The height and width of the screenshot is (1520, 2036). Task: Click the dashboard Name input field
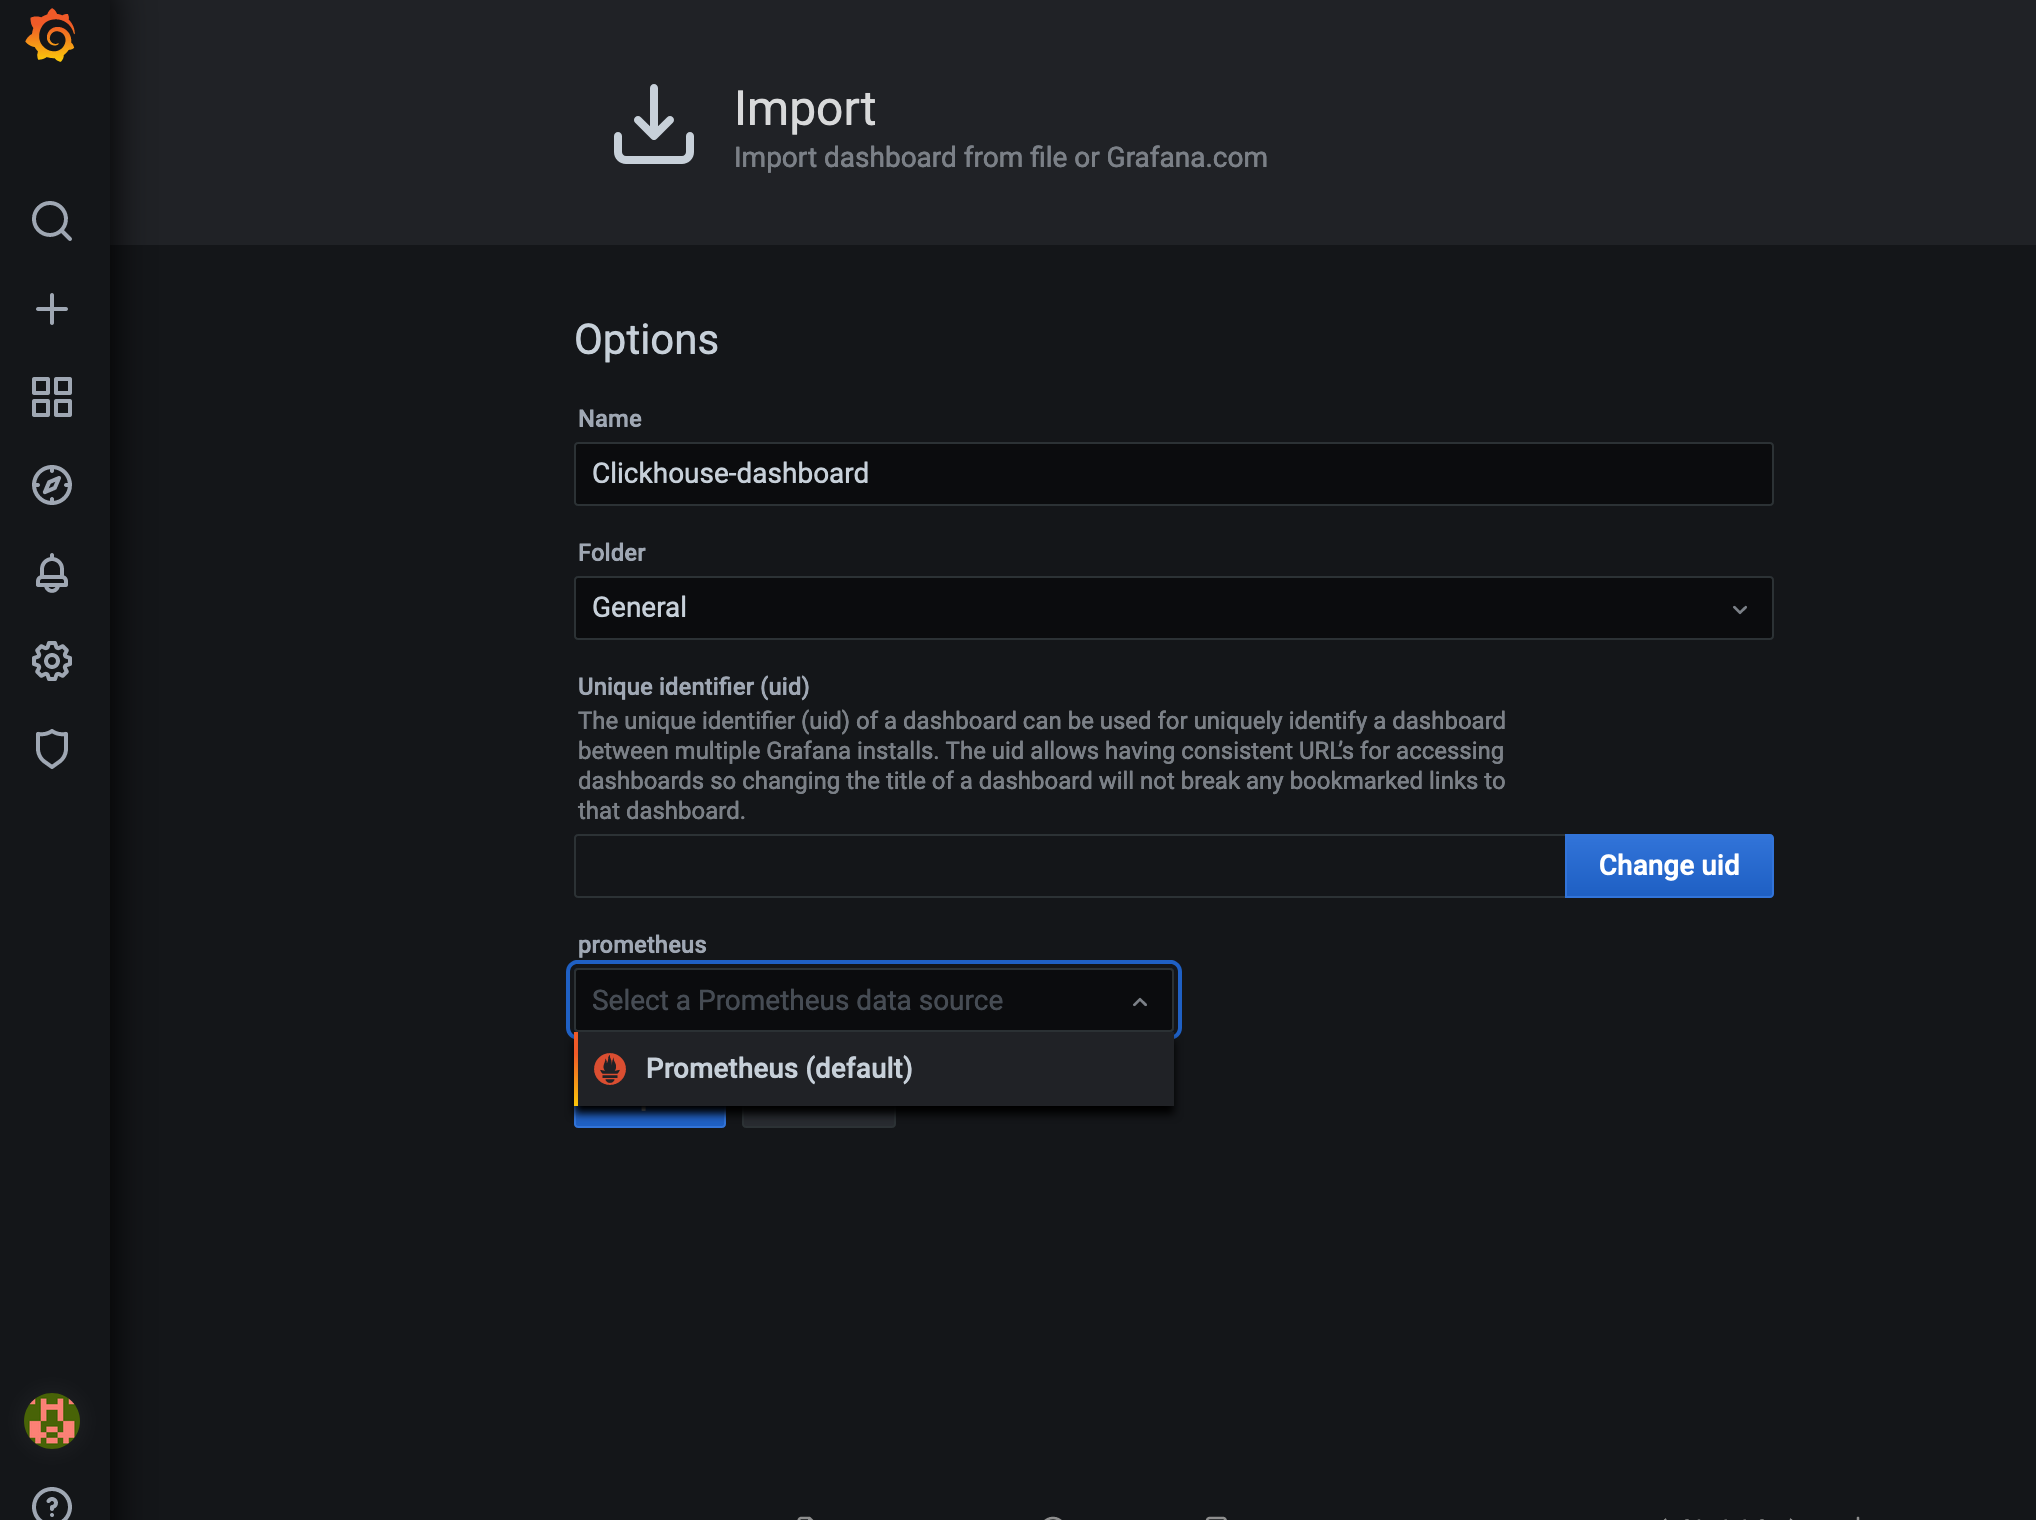pyautogui.click(x=1172, y=474)
